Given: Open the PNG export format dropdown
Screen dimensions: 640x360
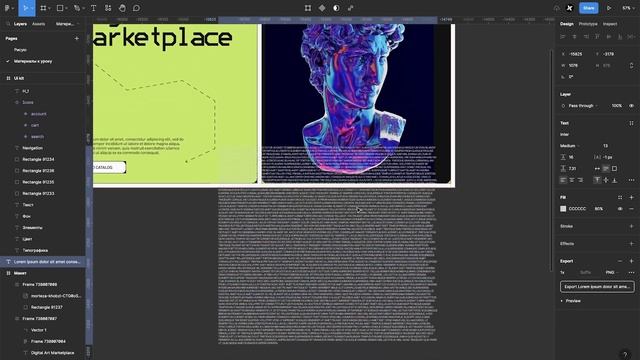Looking at the screenshot, I should 611,272.
